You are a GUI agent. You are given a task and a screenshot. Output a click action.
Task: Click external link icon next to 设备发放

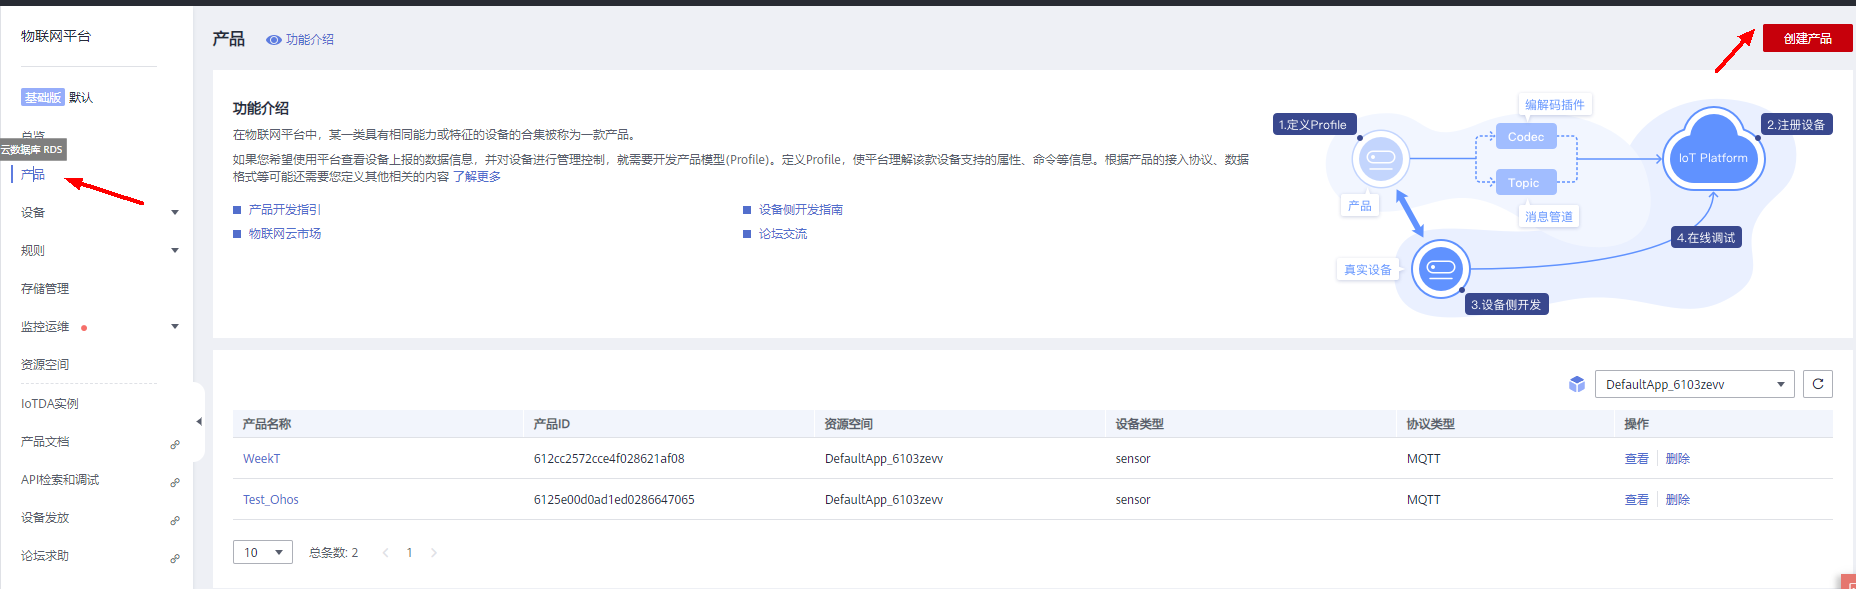click(x=175, y=520)
